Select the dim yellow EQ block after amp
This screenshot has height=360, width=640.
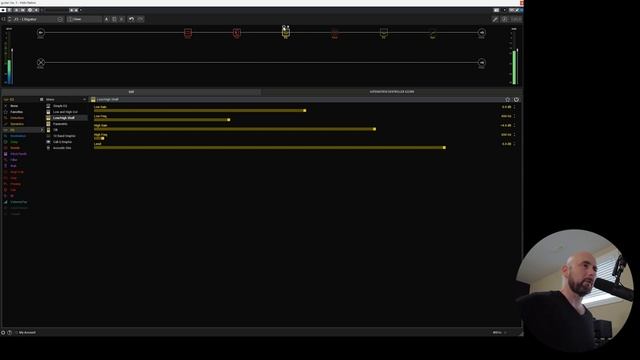pos(384,33)
